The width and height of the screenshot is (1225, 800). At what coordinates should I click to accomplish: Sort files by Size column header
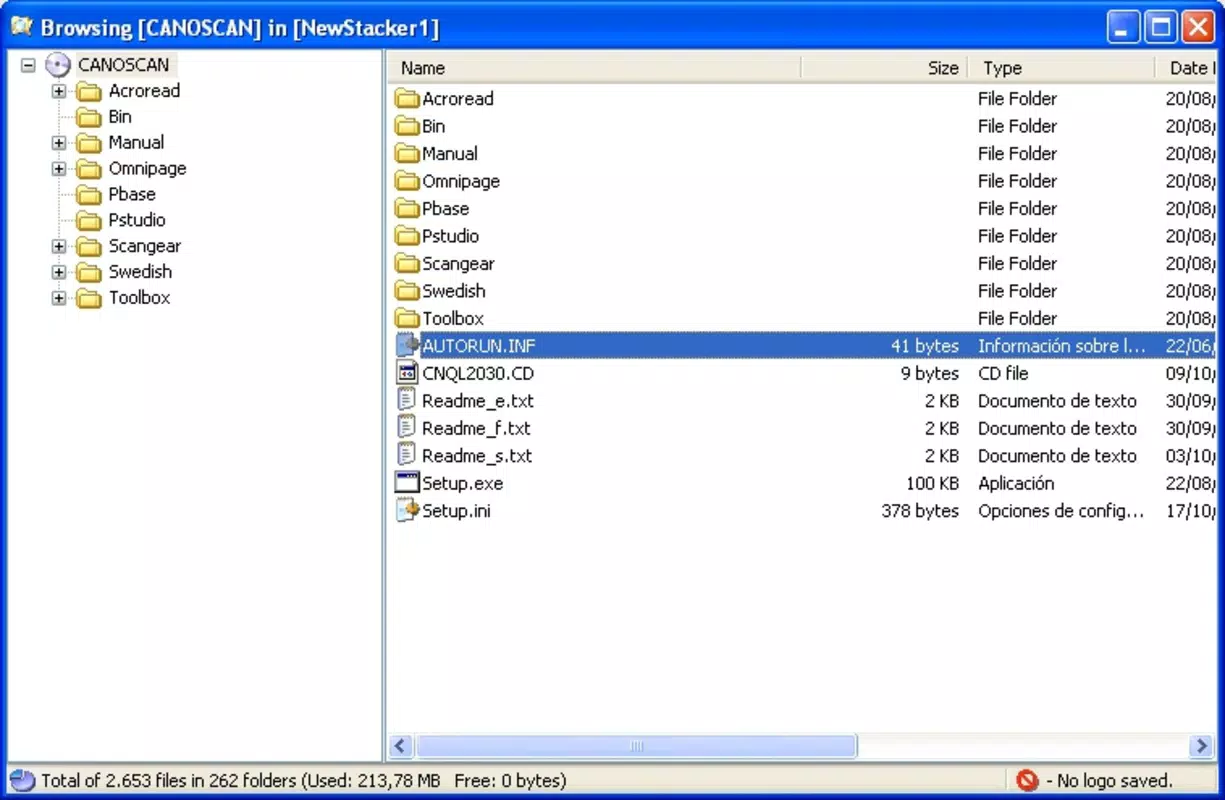point(884,68)
